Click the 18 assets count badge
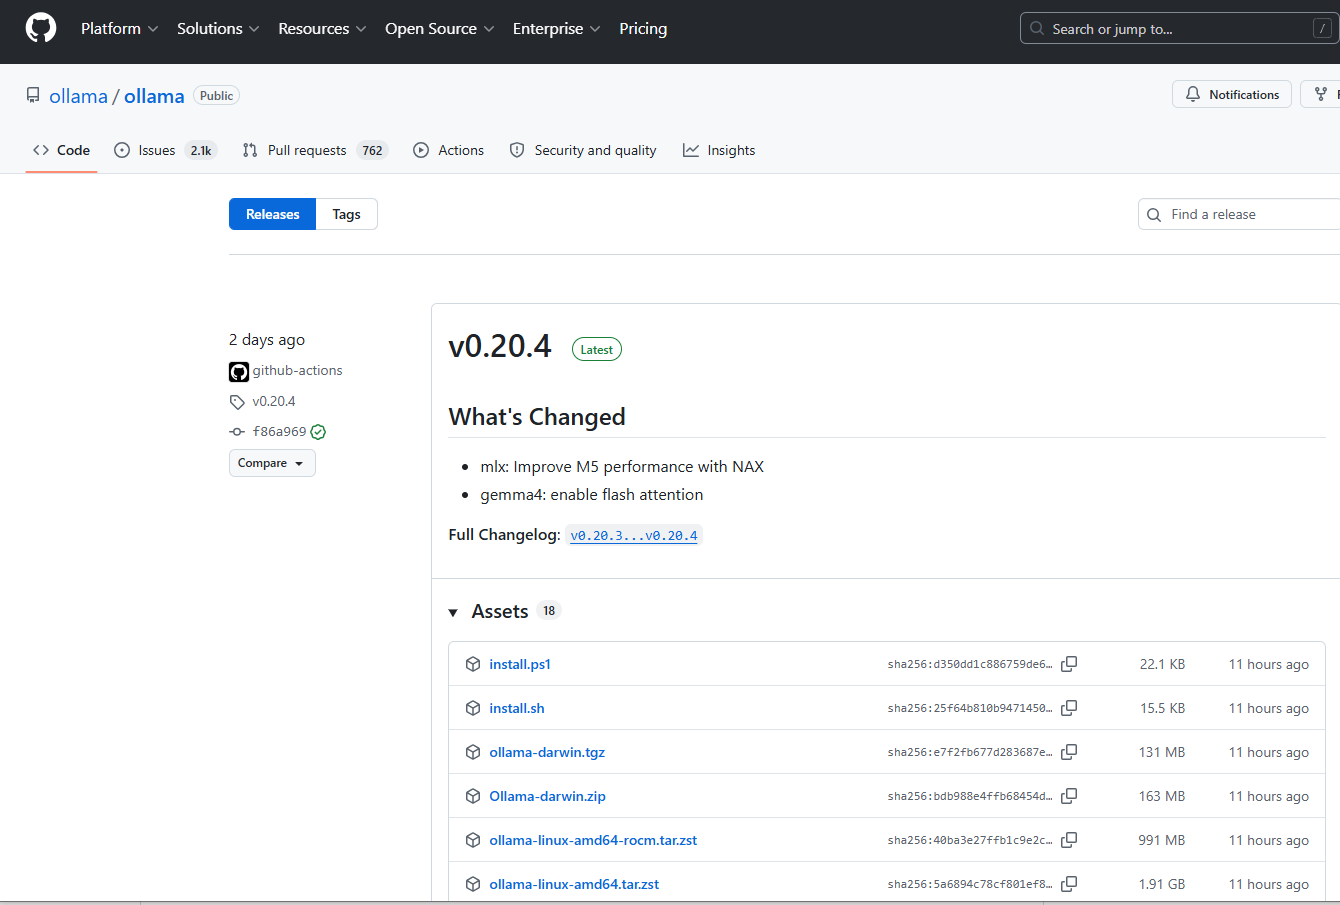1340x905 pixels. pyautogui.click(x=549, y=611)
